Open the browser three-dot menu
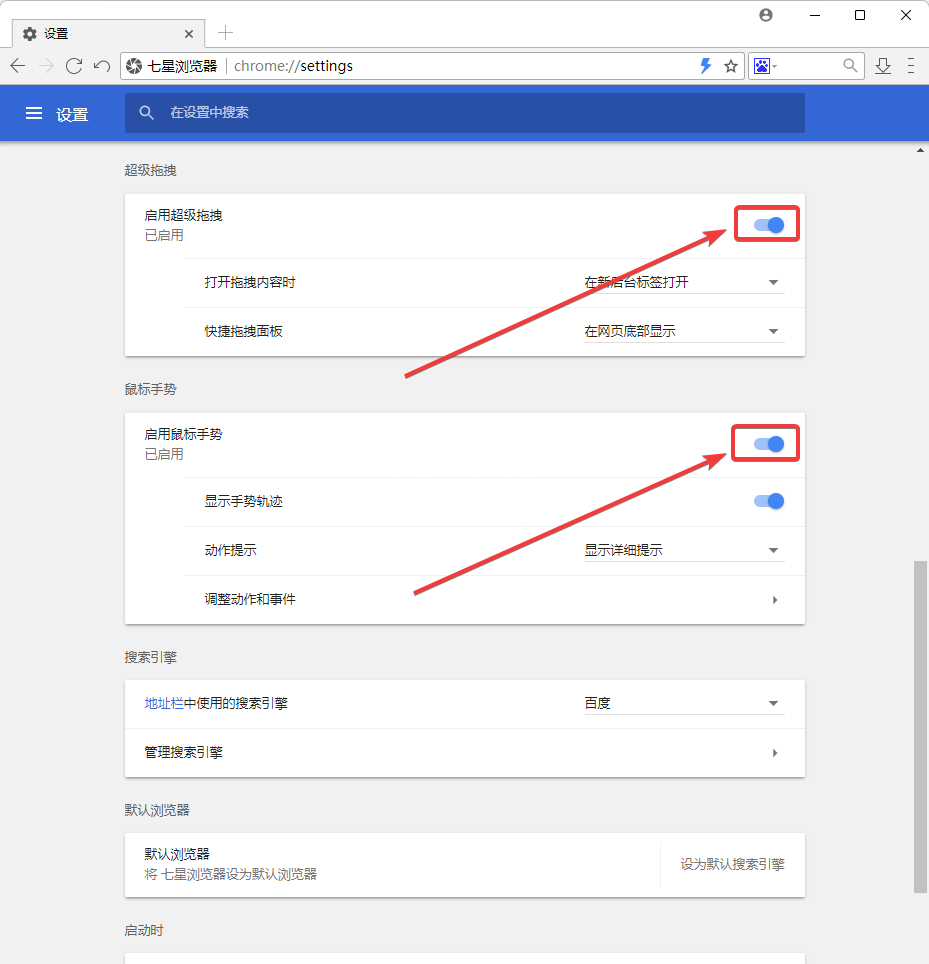 (911, 66)
